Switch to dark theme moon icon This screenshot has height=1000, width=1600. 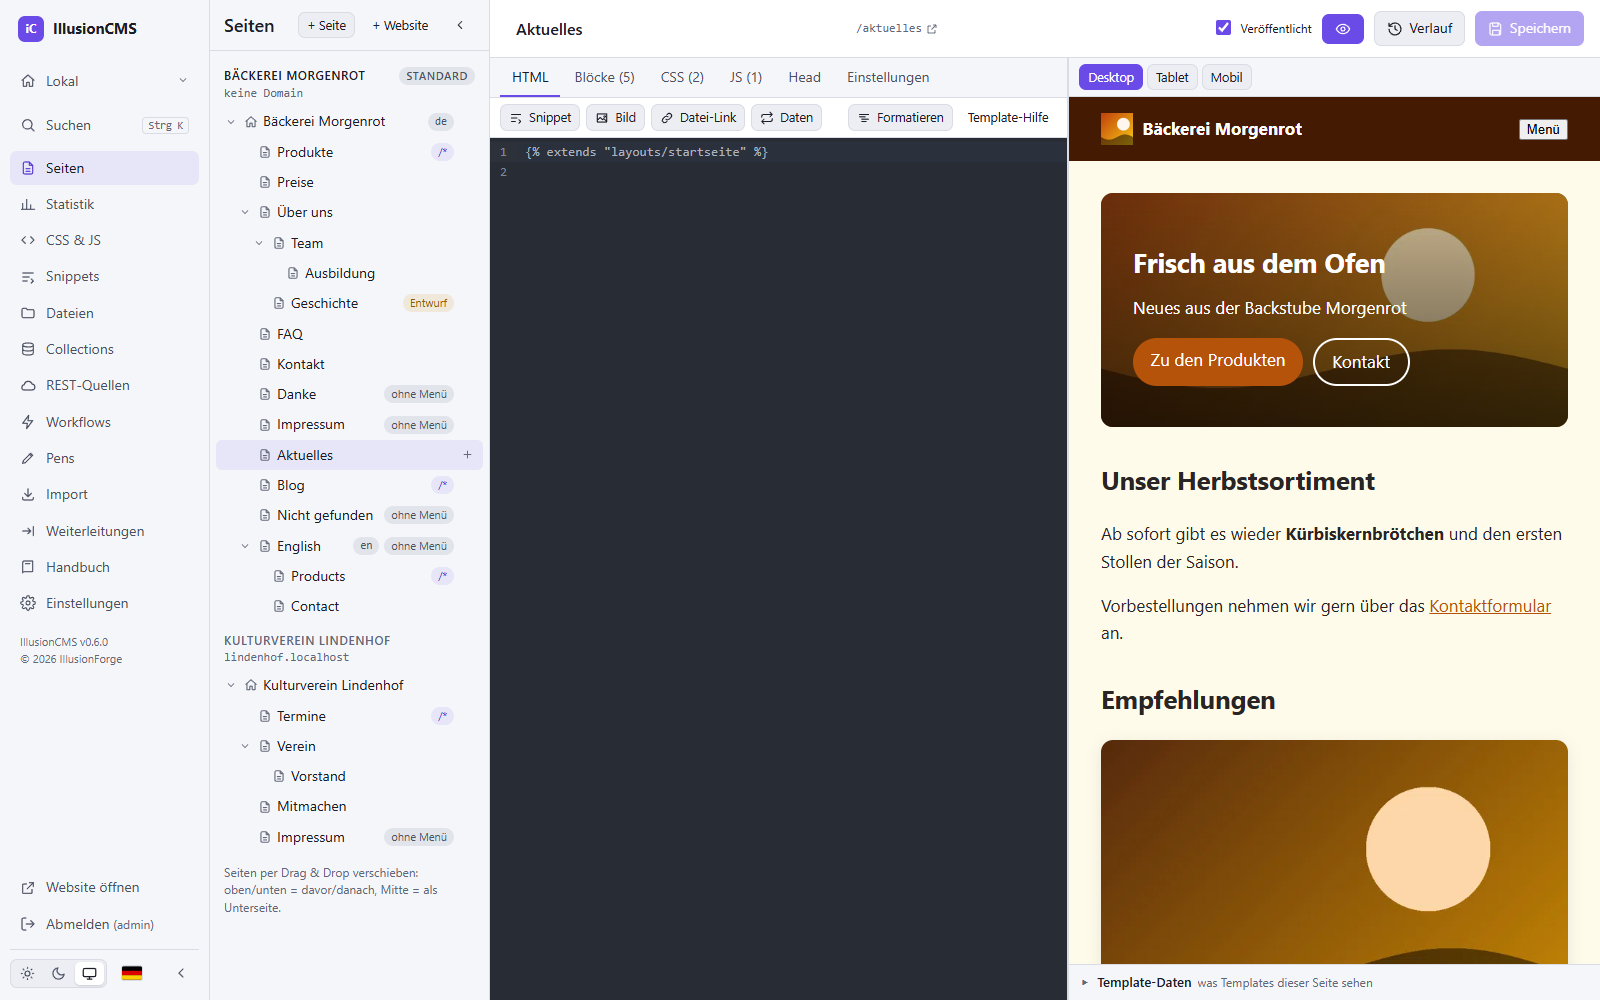(x=58, y=973)
